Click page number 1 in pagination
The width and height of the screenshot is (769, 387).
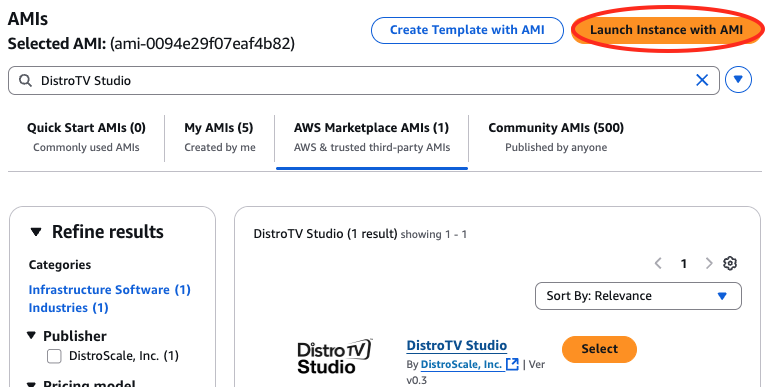pos(683,264)
